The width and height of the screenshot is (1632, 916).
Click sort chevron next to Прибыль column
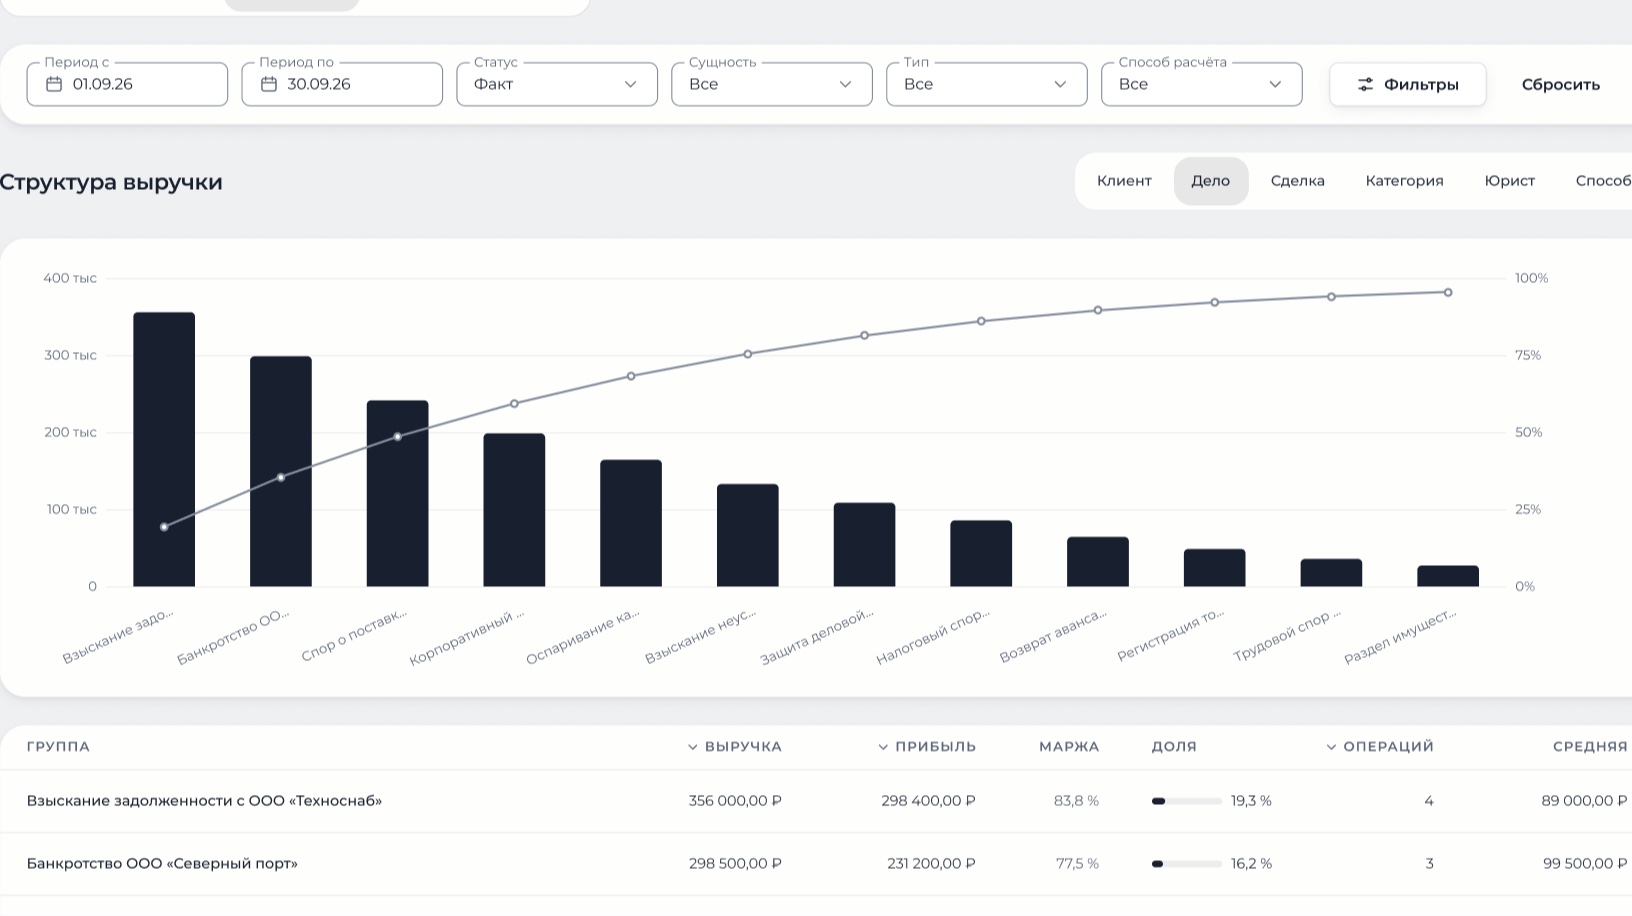click(883, 747)
